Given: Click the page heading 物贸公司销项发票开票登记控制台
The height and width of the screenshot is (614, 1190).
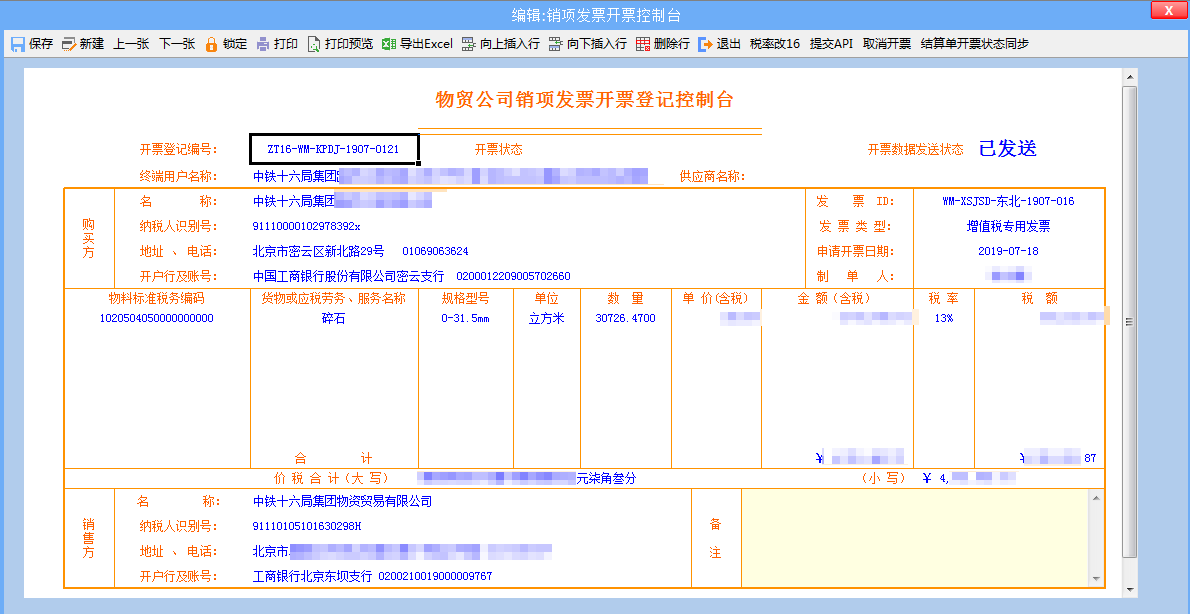Looking at the screenshot, I should [x=584, y=99].
